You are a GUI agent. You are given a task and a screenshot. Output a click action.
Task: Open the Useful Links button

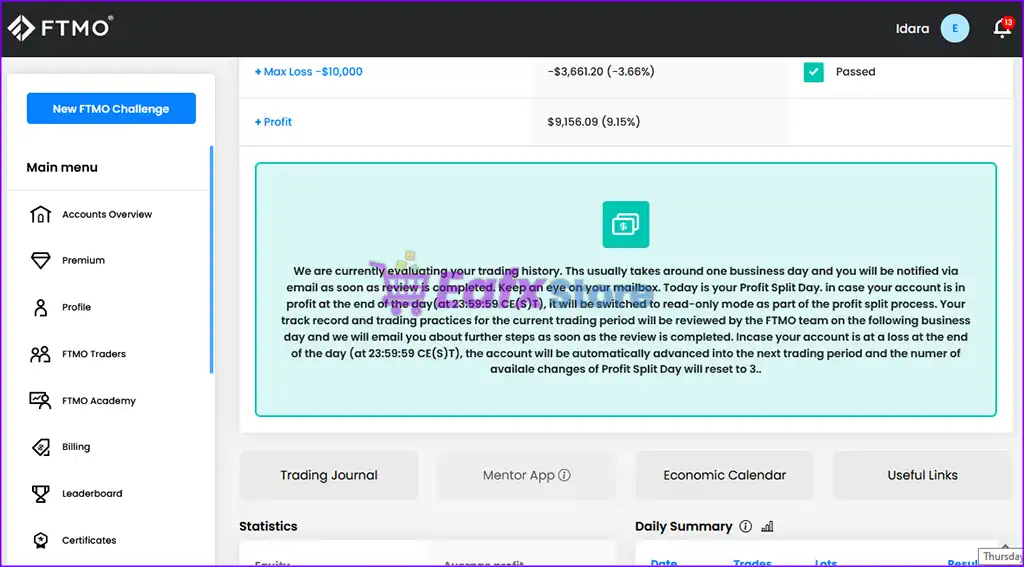coord(922,476)
